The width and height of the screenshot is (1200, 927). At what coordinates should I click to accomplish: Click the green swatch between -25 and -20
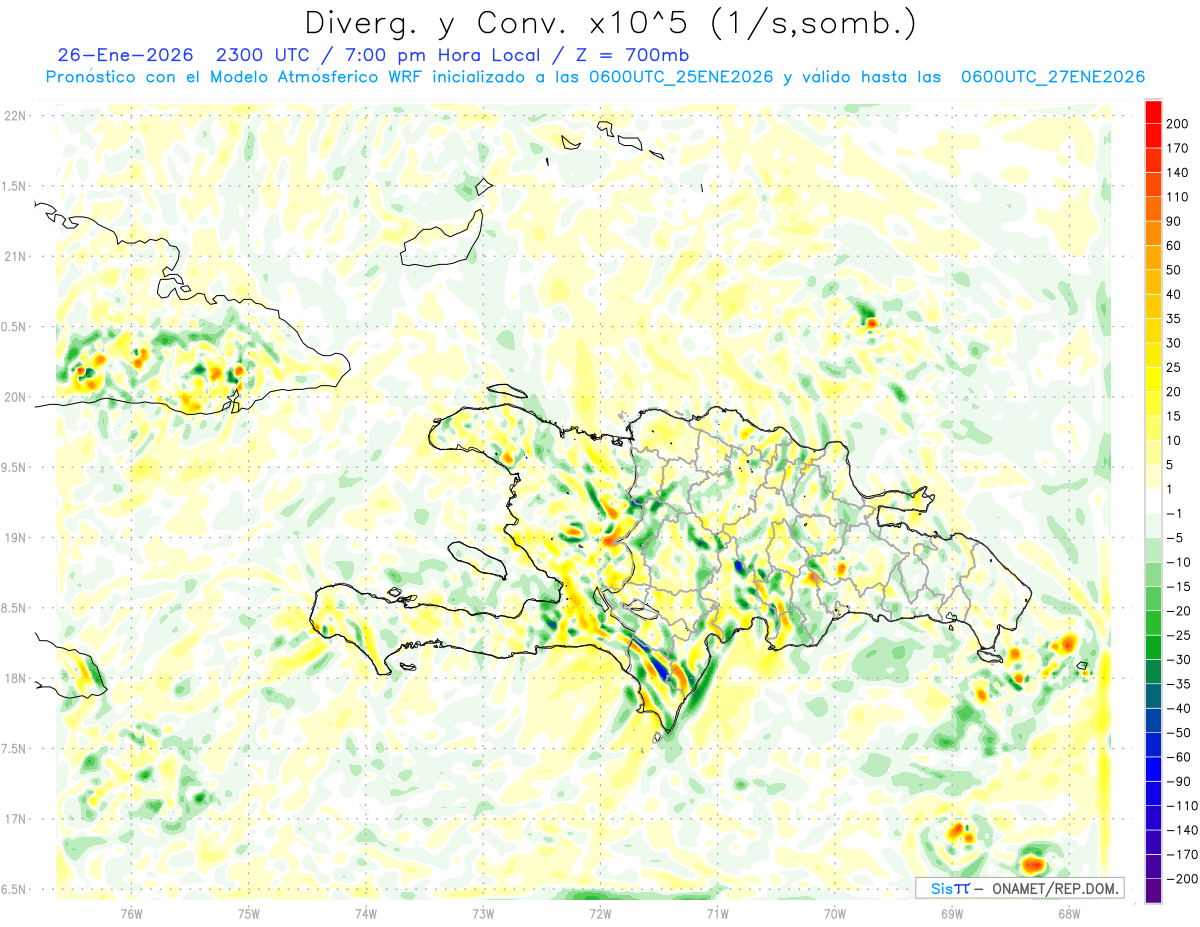(1153, 623)
